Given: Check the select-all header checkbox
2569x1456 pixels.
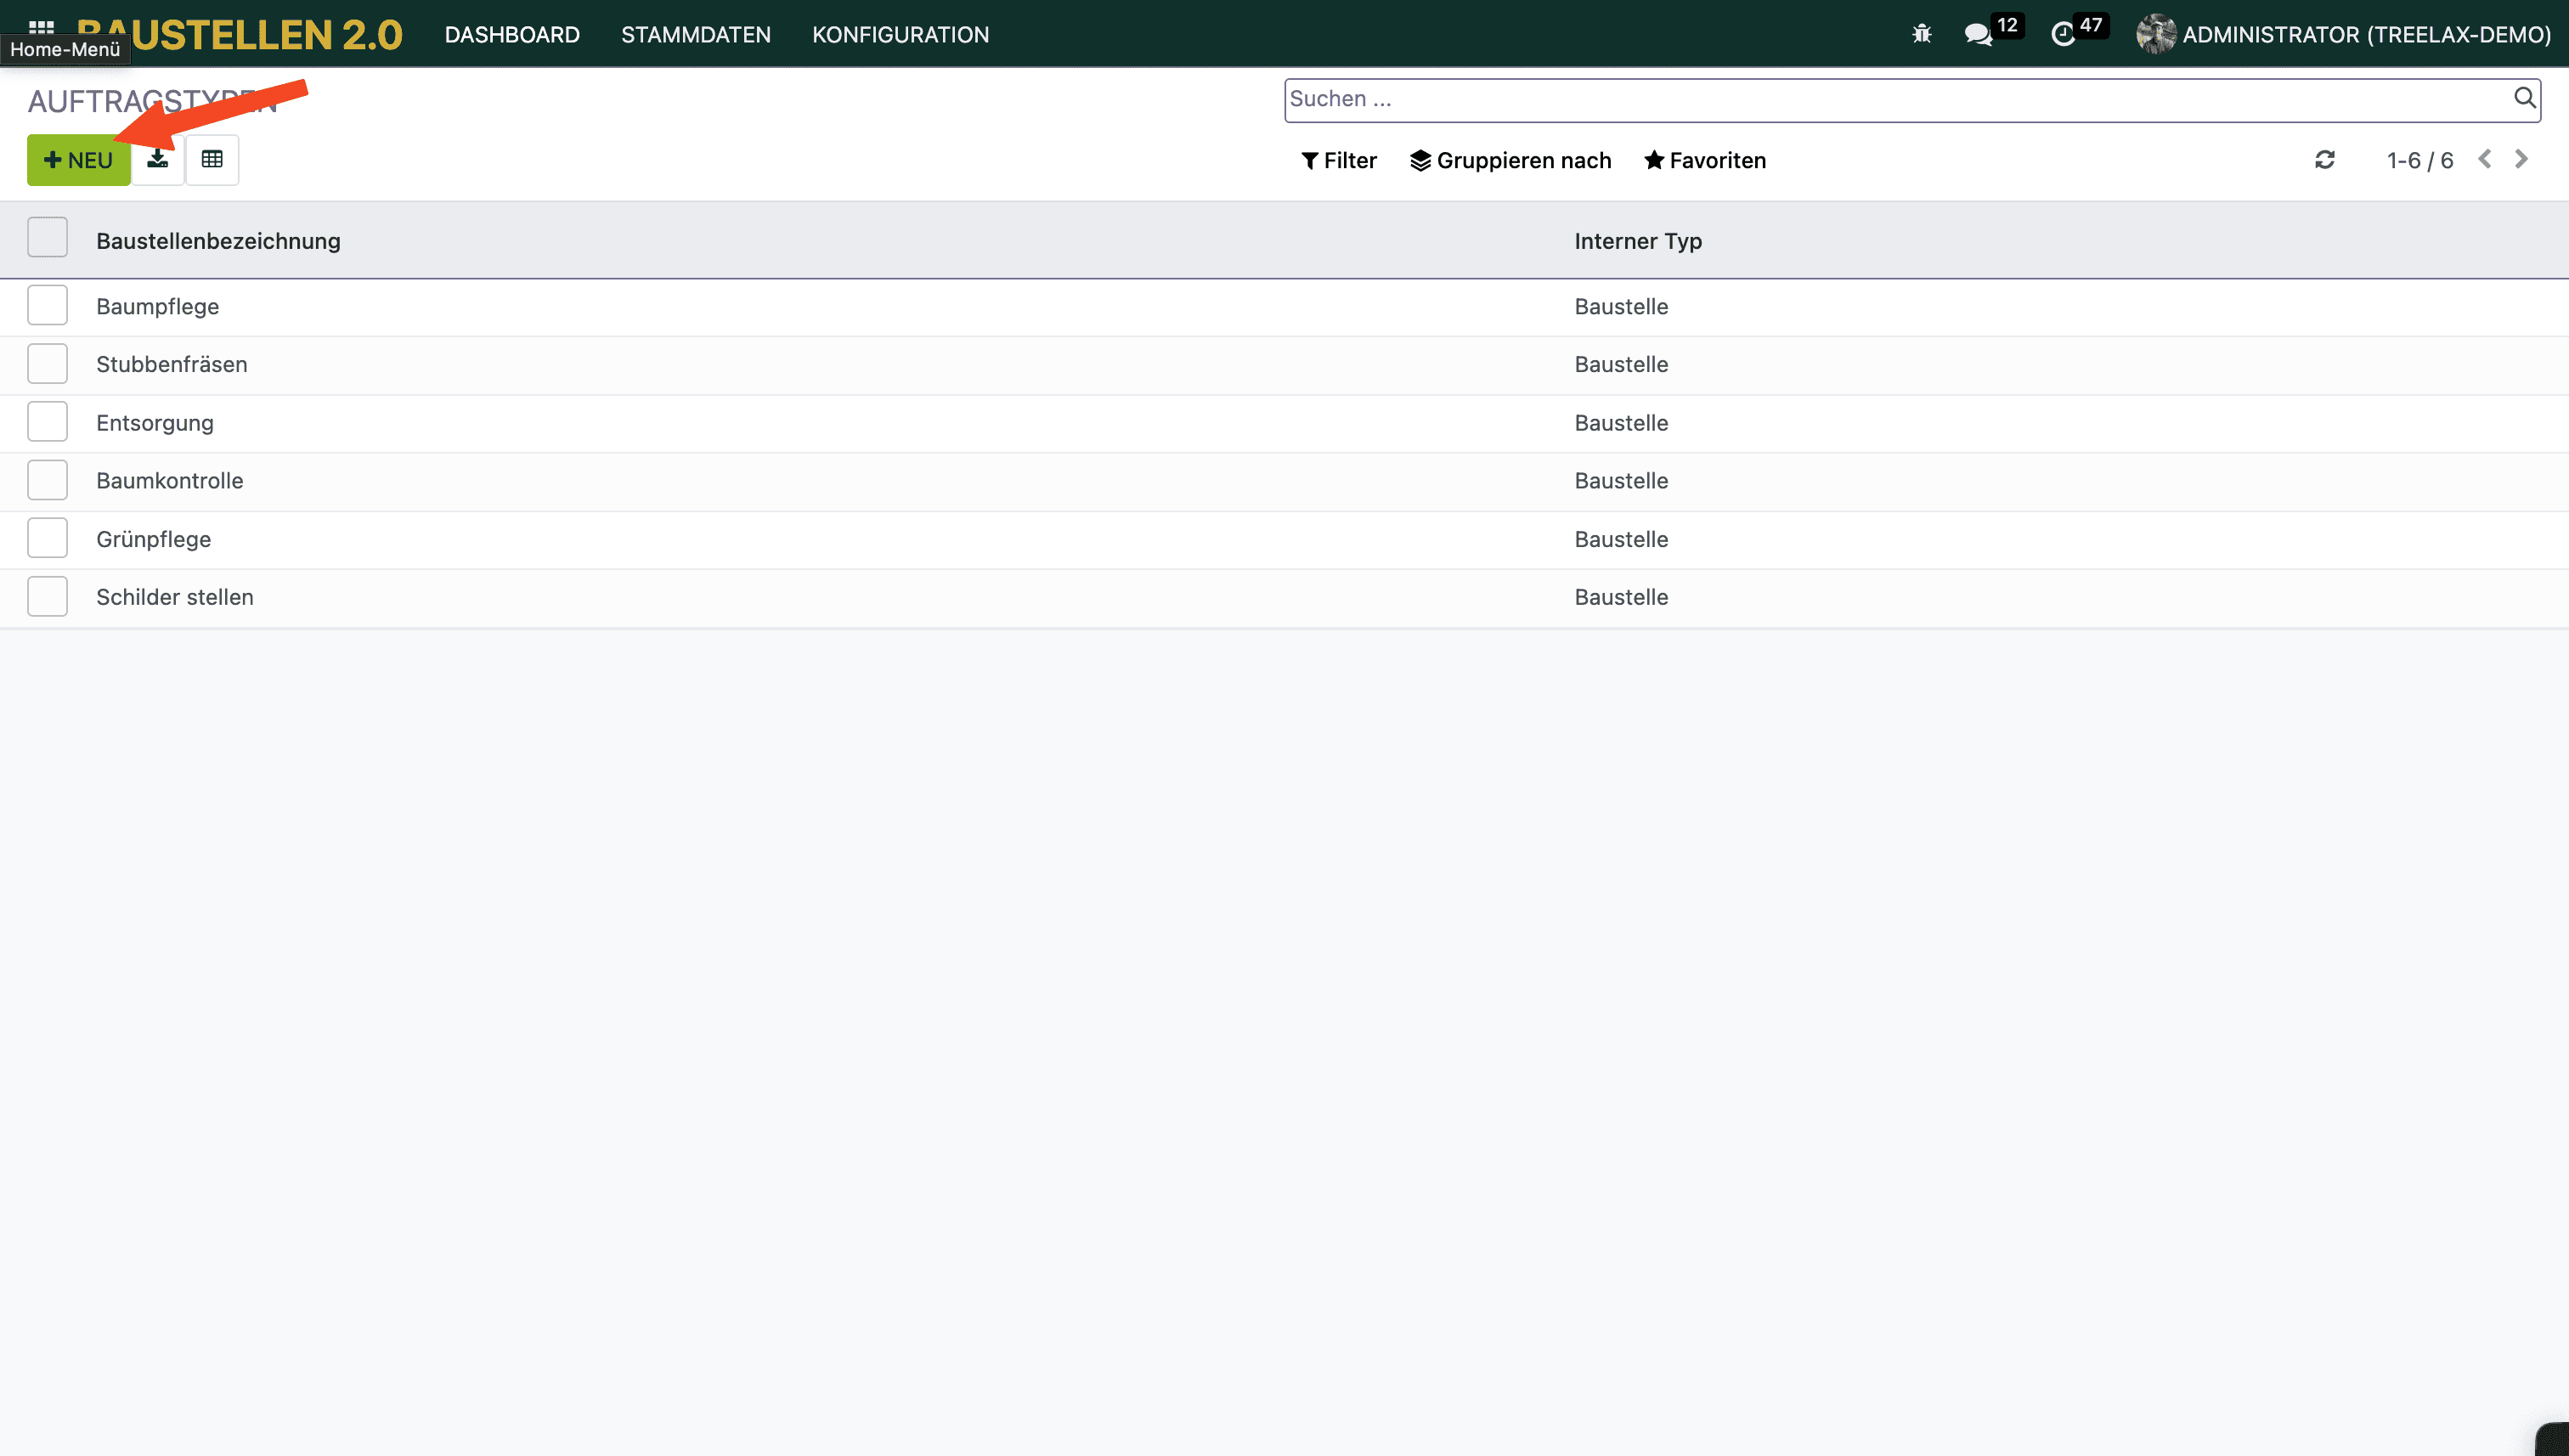Looking at the screenshot, I should [x=47, y=238].
